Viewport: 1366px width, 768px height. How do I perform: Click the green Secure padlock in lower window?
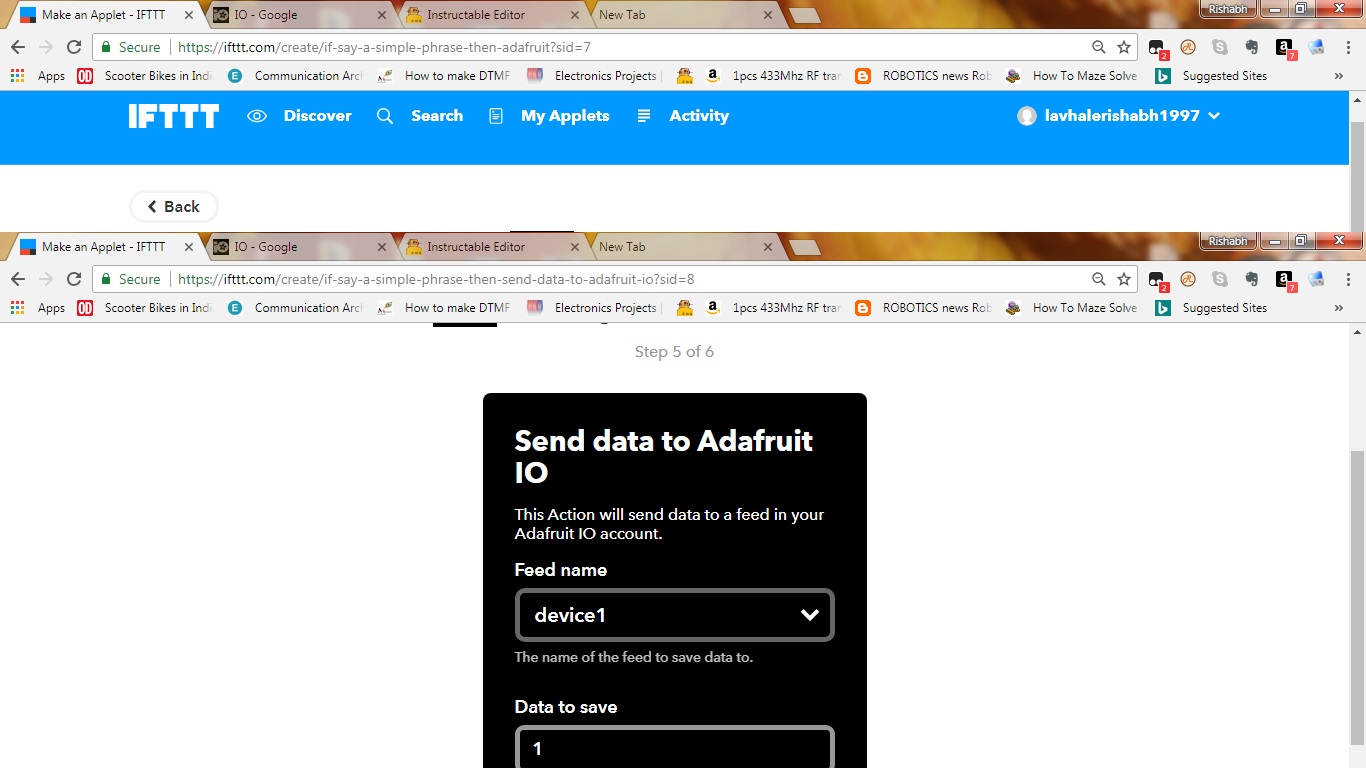107,279
